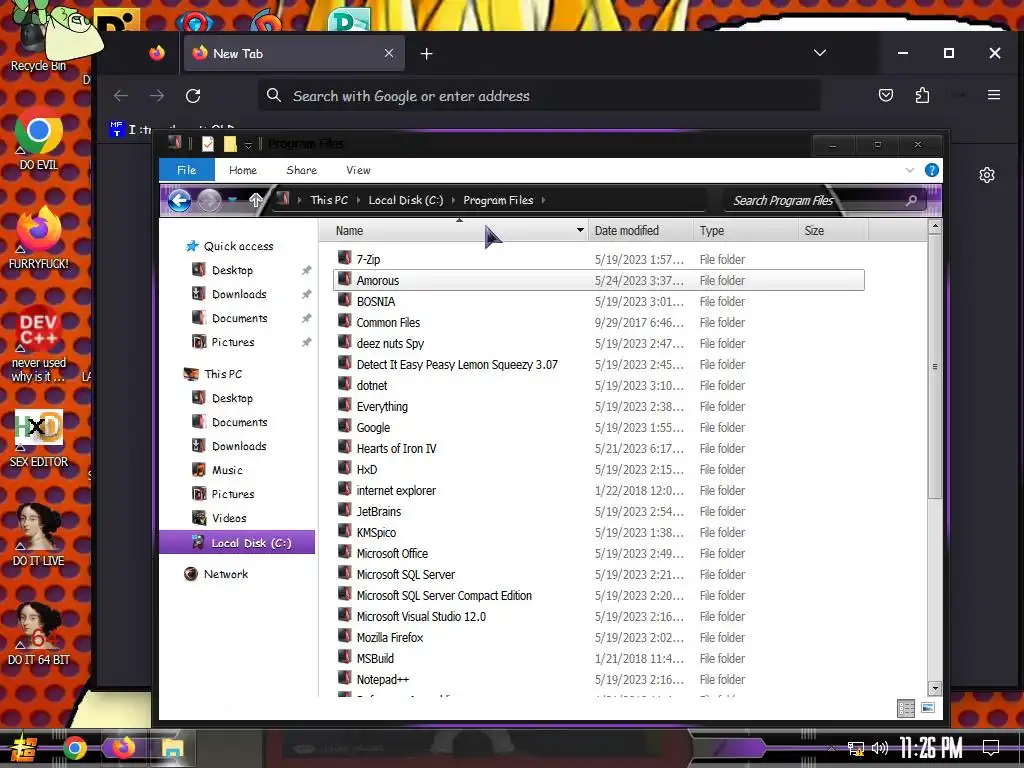Open the HxD desktop shortcut icon
The height and width of the screenshot is (768, 1024).
39,438
